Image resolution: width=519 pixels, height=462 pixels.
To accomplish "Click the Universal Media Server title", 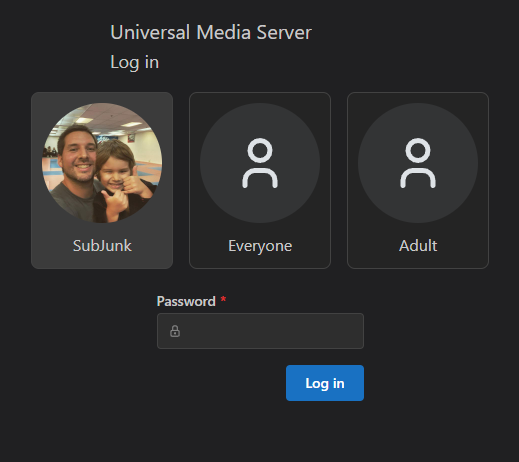I will (x=211, y=32).
